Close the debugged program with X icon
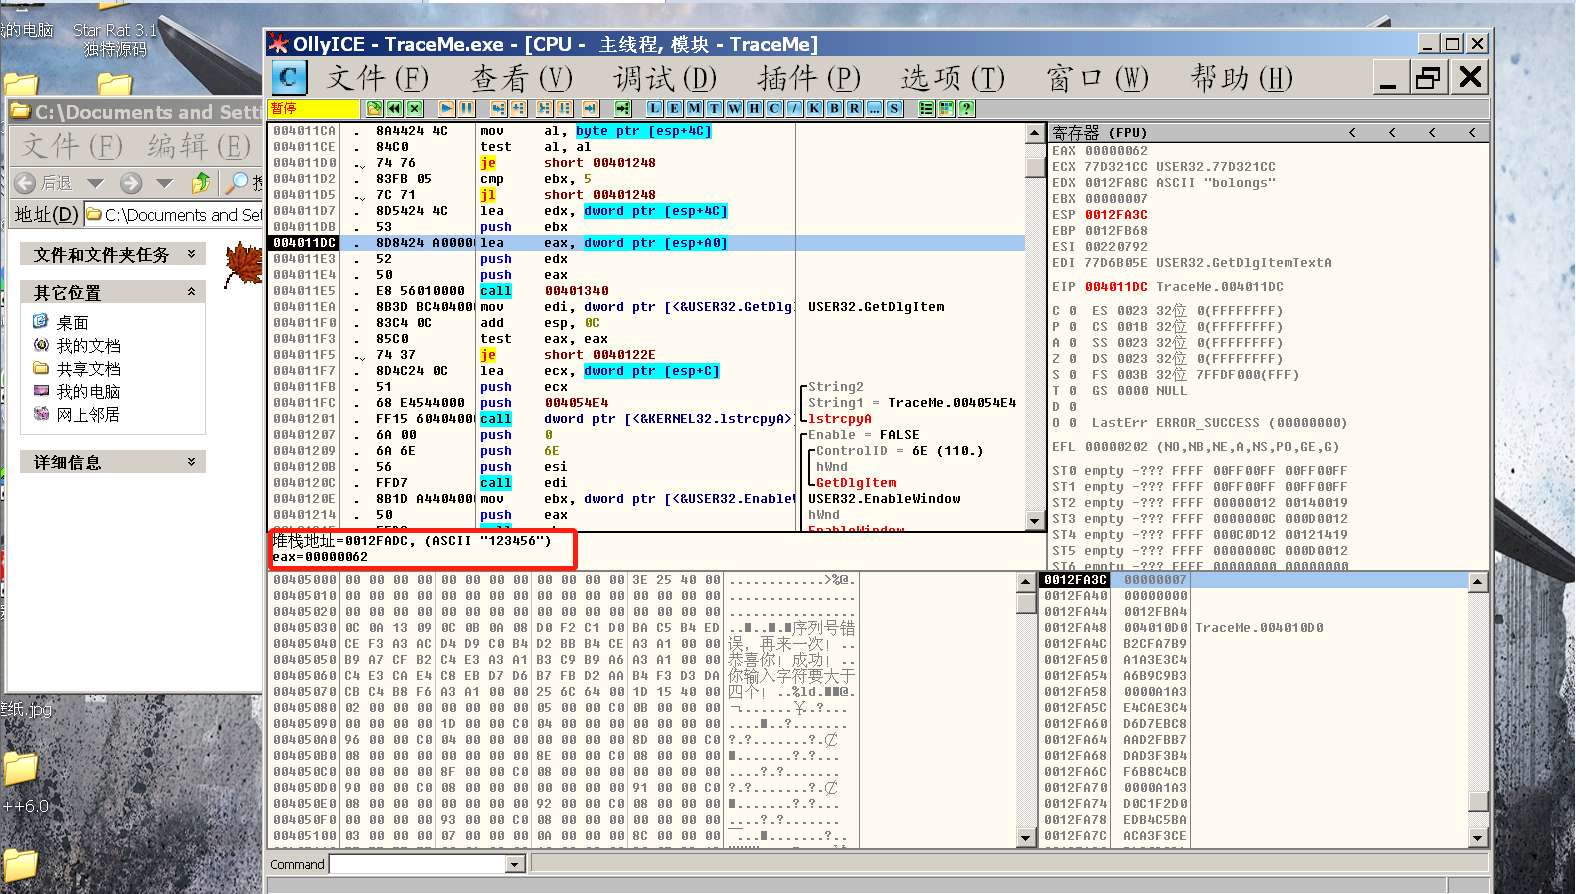Viewport: 1576px width, 894px height. (415, 108)
